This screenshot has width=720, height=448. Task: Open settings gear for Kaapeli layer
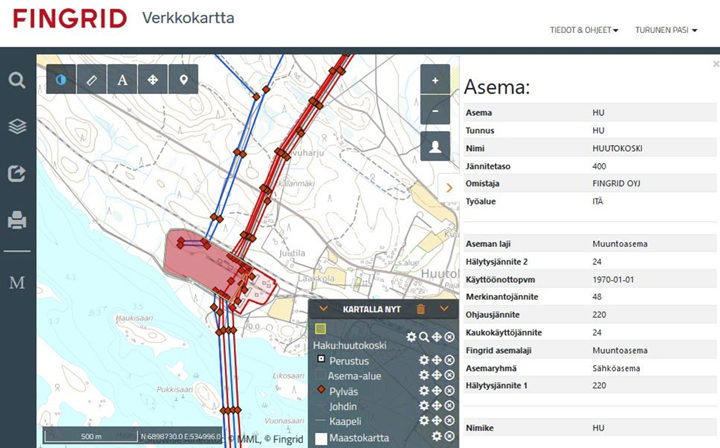click(x=424, y=420)
